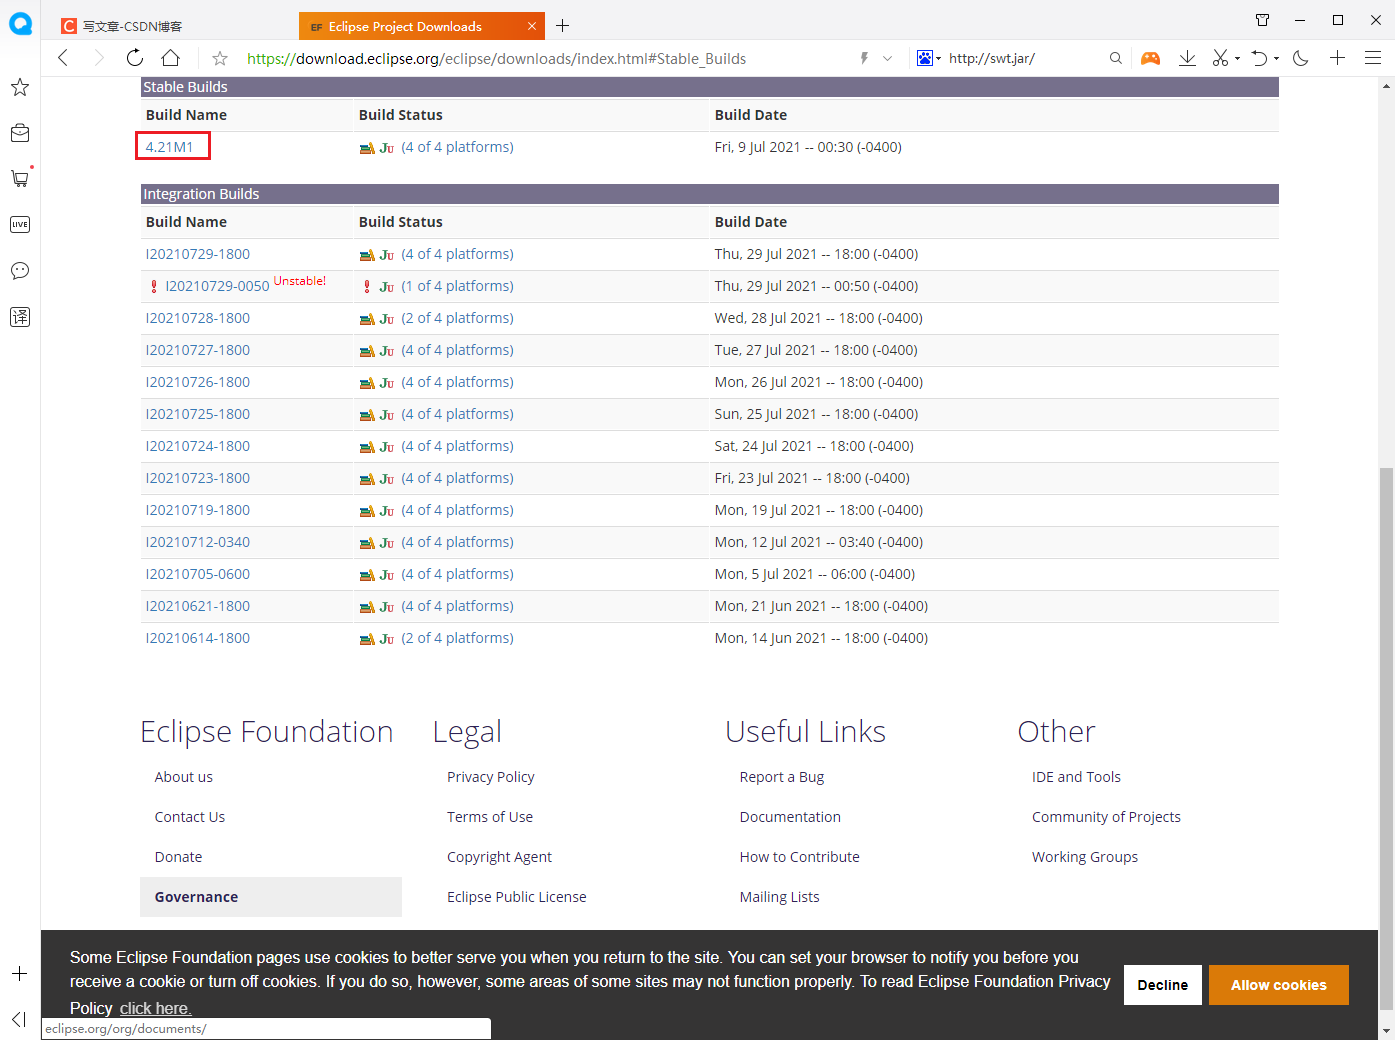Open the IDE and Tools link
This screenshot has width=1395, height=1040.
1076,777
